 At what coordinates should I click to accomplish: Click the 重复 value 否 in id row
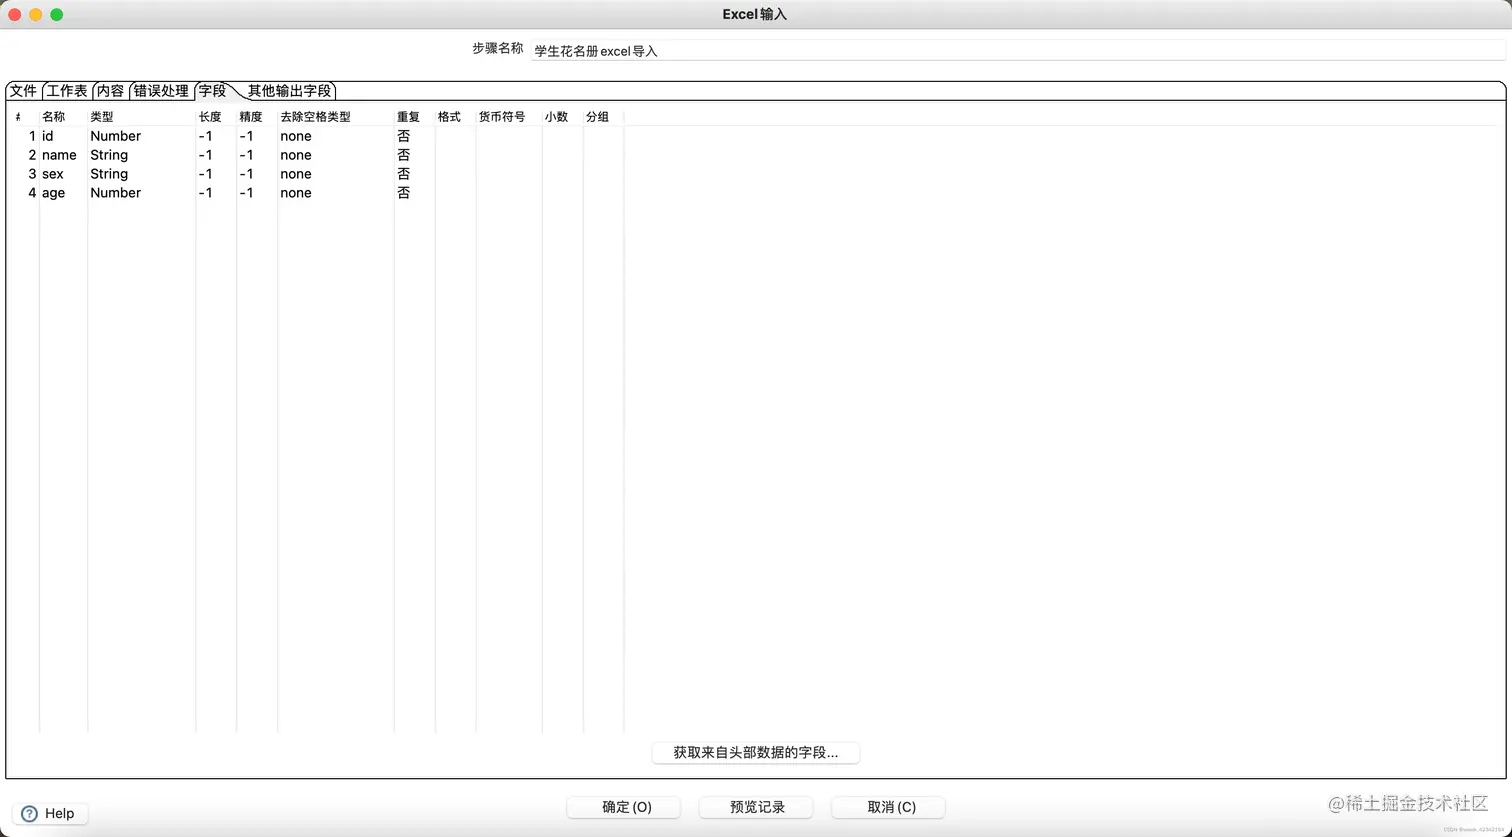(414, 136)
